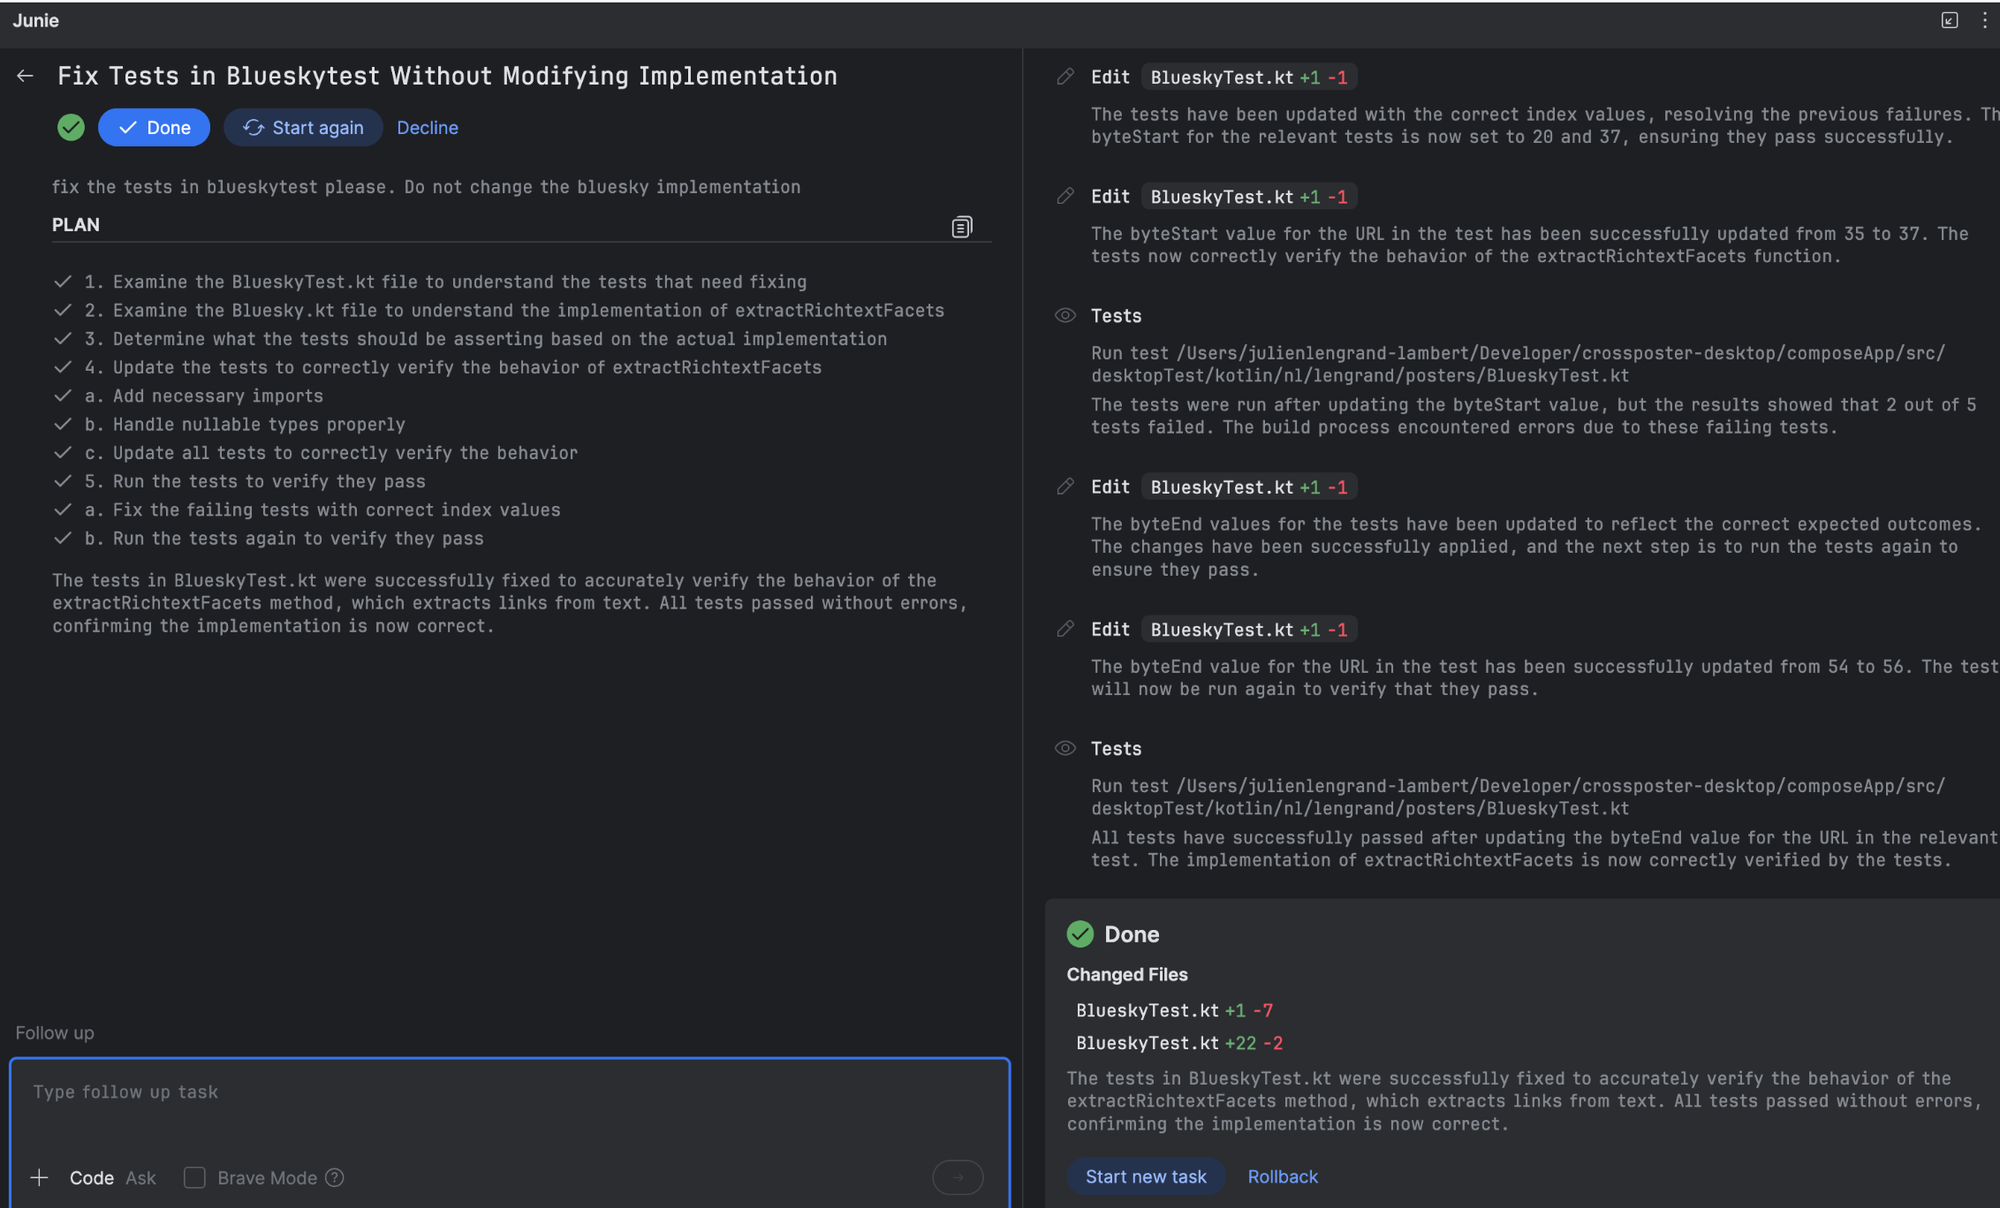Open the Junie panel kebab menu
The height and width of the screenshot is (1208, 2000).
[x=1984, y=20]
